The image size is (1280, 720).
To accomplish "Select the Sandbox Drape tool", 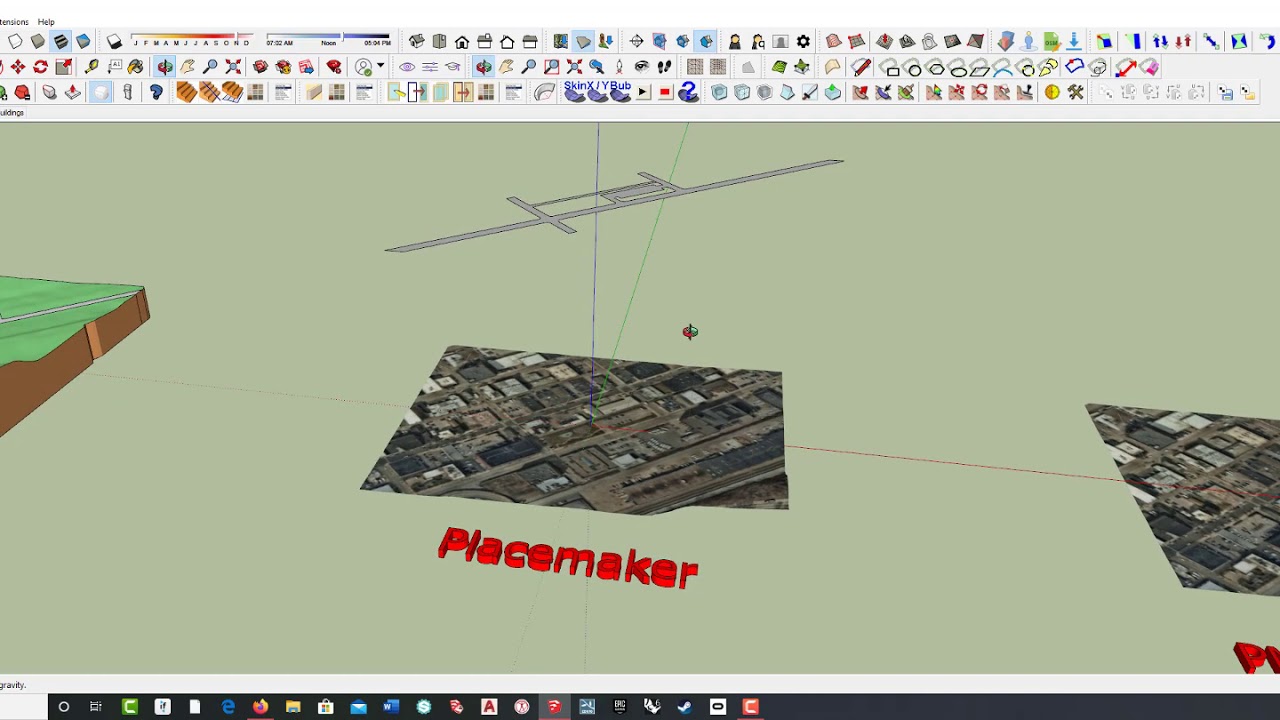I will click(x=929, y=41).
